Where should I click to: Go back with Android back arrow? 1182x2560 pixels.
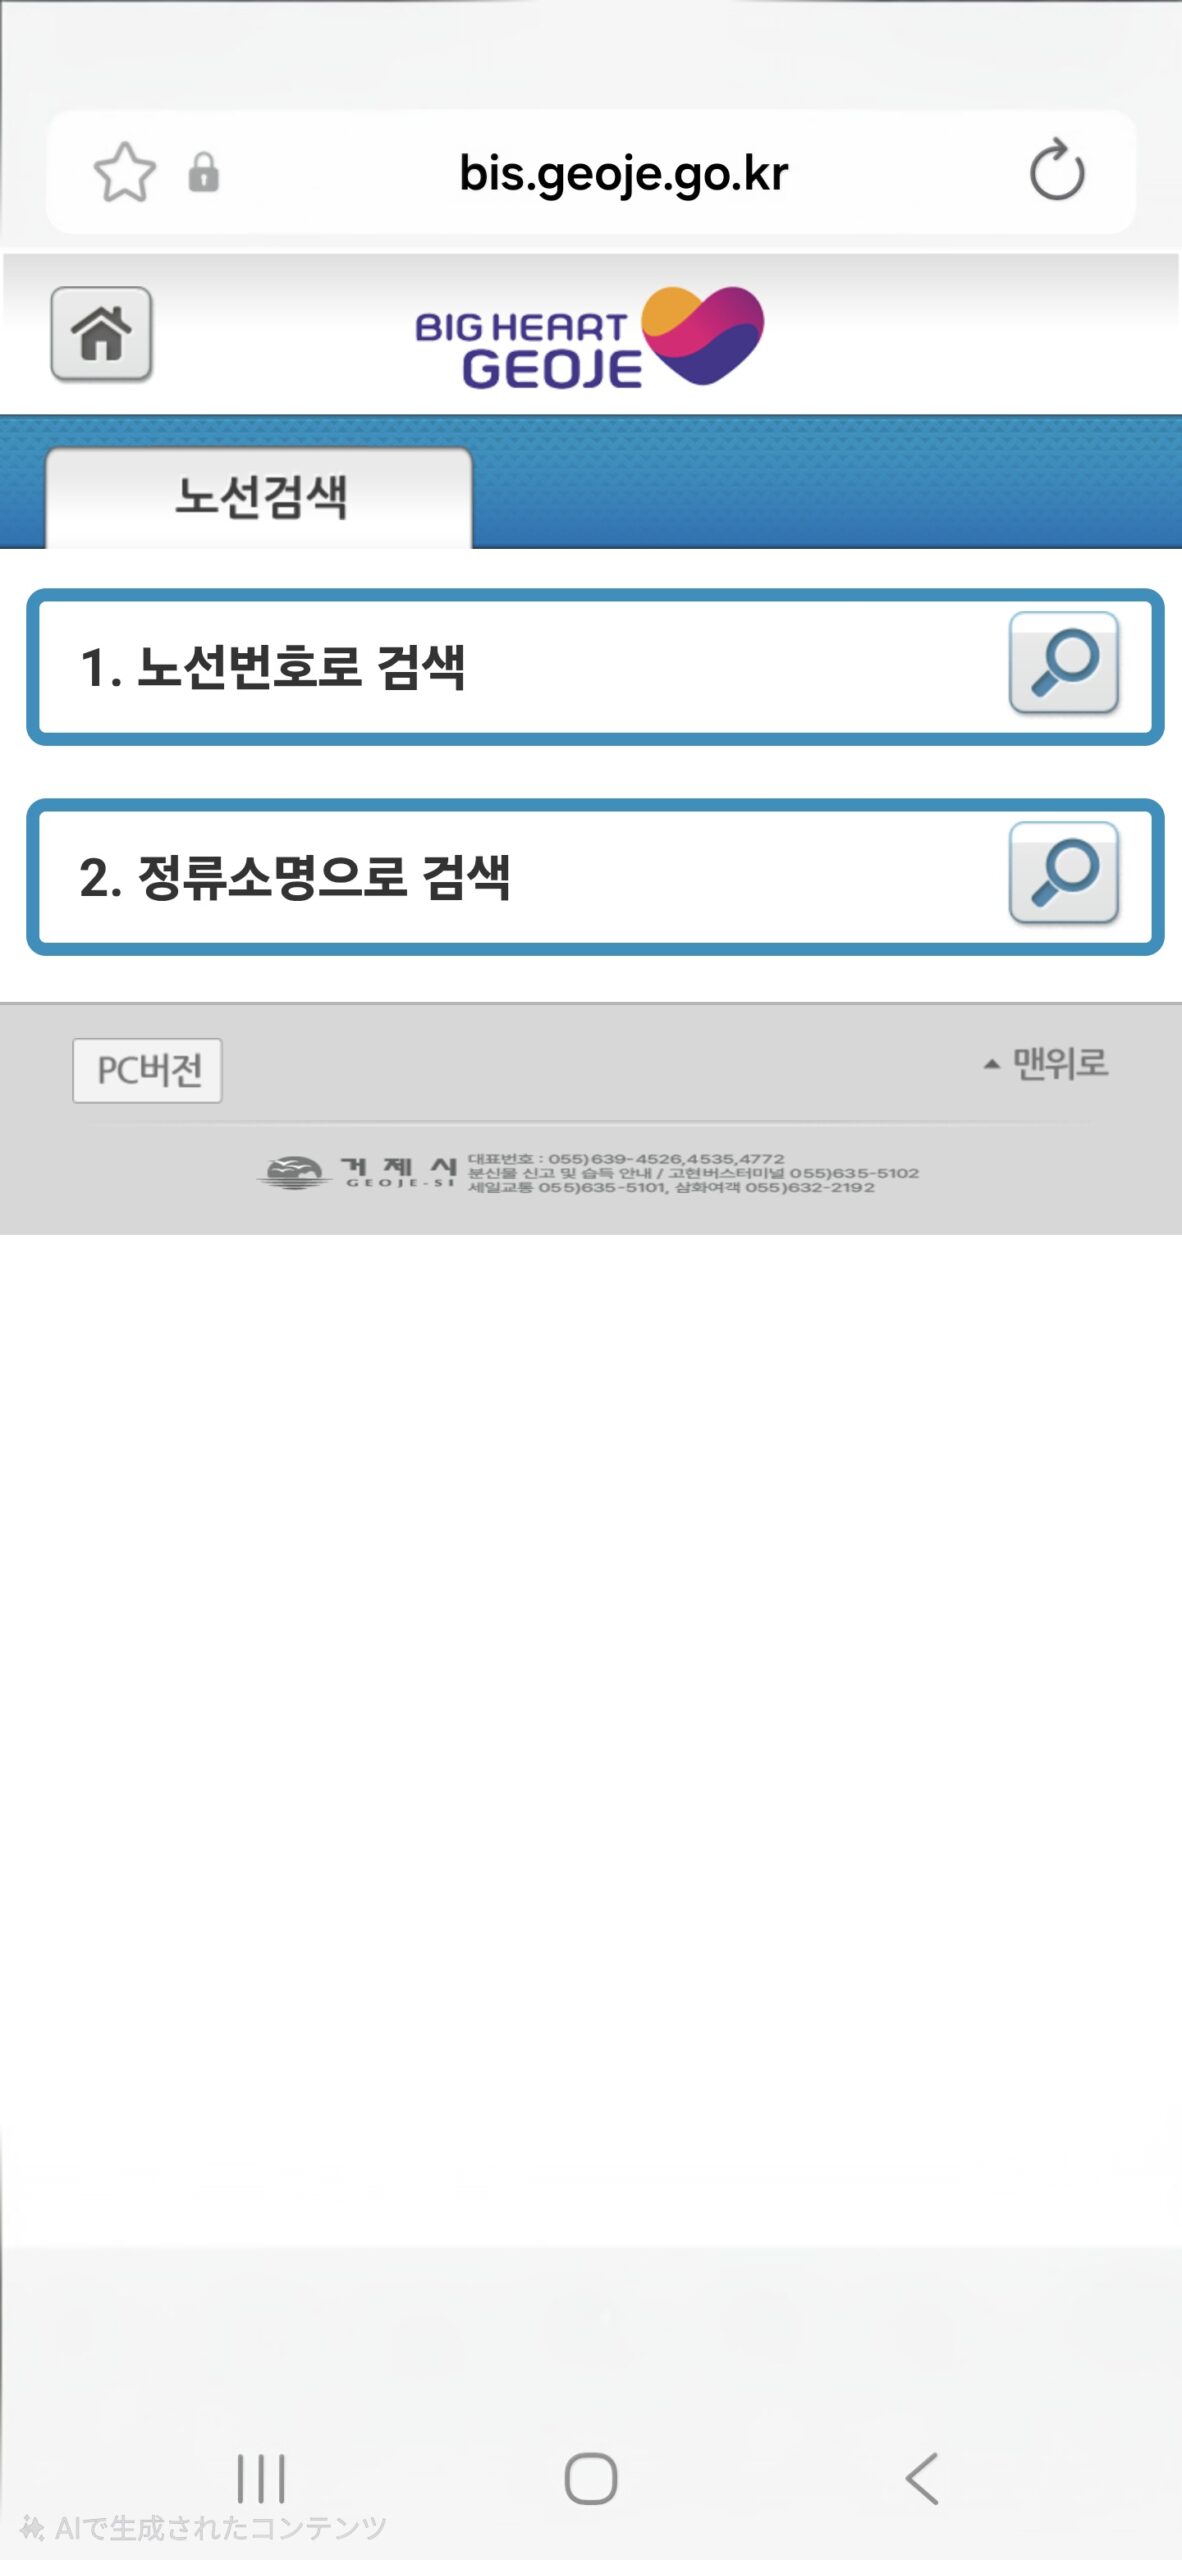[921, 2478]
